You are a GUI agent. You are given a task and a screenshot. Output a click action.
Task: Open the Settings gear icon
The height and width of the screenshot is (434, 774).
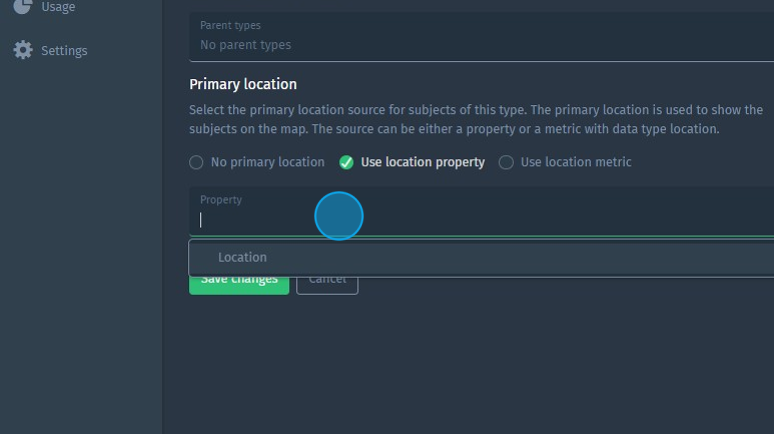pos(22,50)
